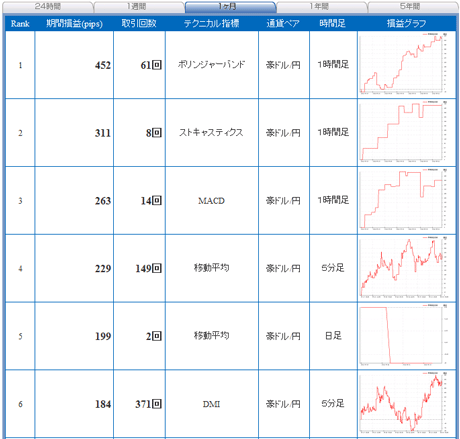Open the rank 5 daily graph thumbnail

(406, 336)
